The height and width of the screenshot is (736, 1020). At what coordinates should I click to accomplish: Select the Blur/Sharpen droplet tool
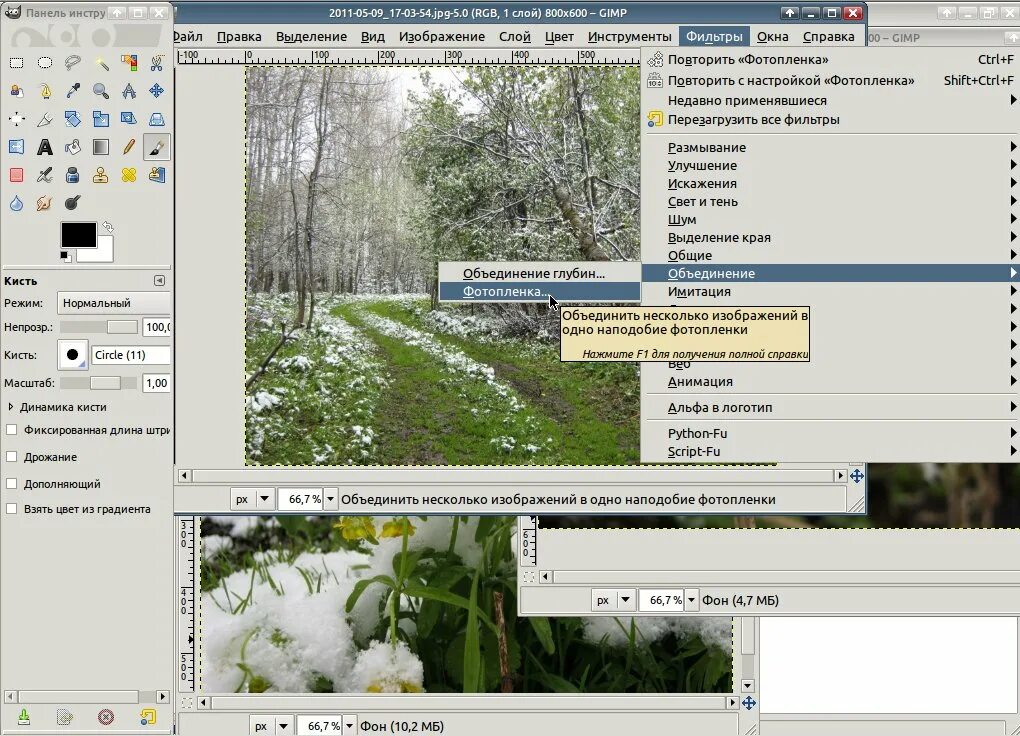16,203
